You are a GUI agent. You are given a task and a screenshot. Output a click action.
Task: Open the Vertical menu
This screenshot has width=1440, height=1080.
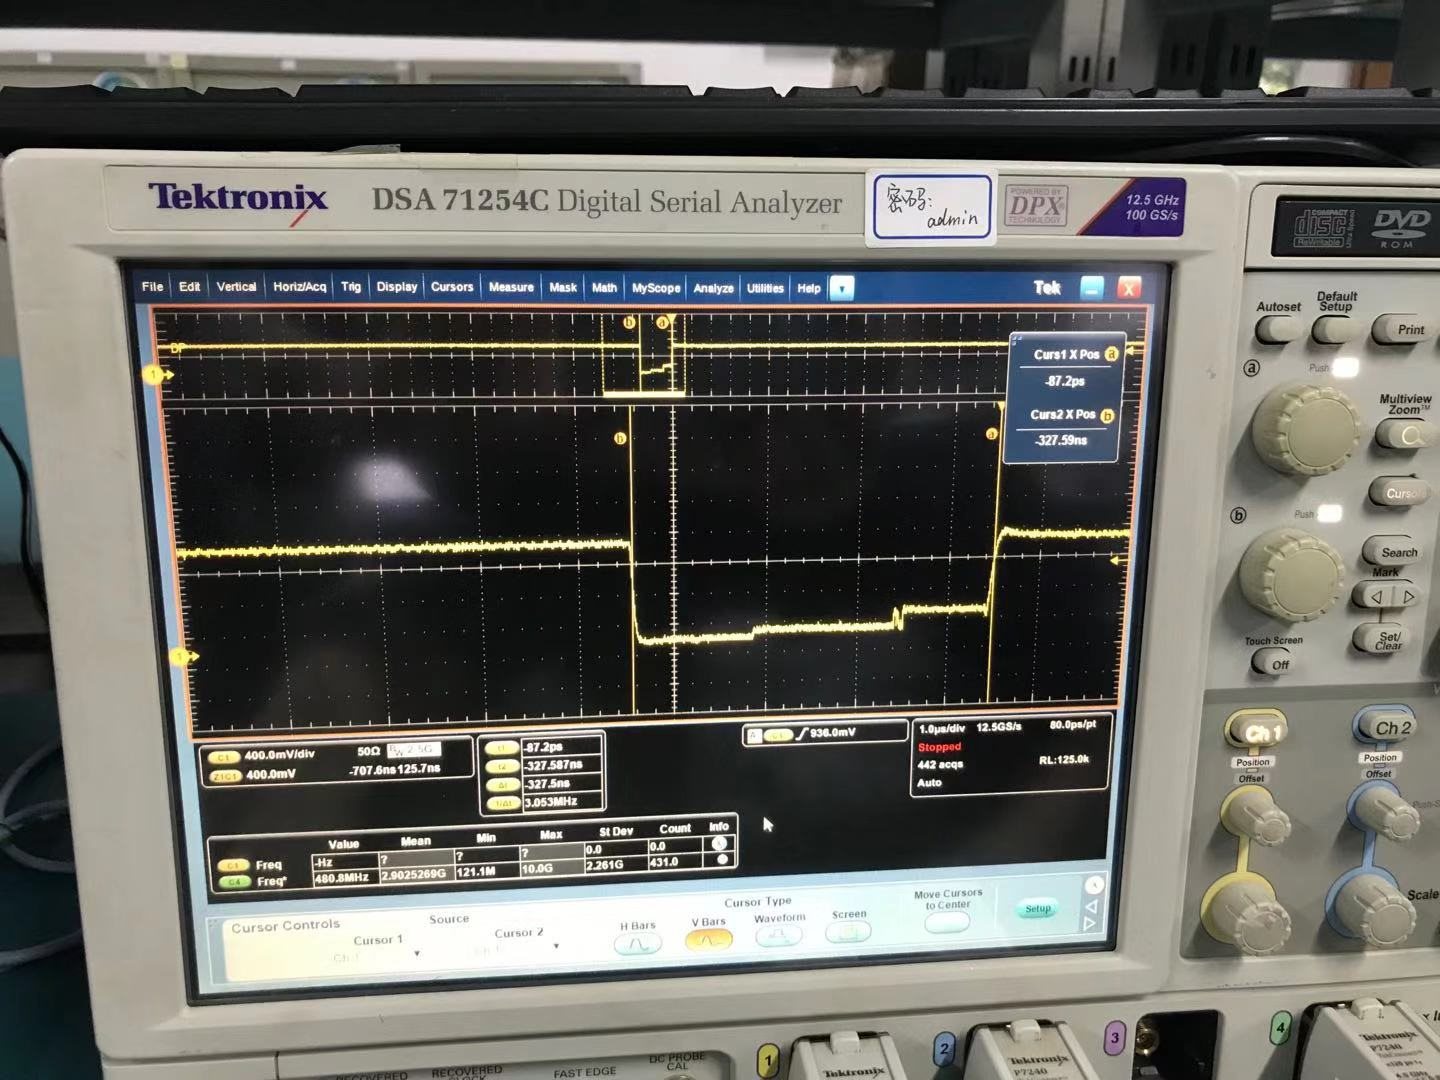pos(236,287)
